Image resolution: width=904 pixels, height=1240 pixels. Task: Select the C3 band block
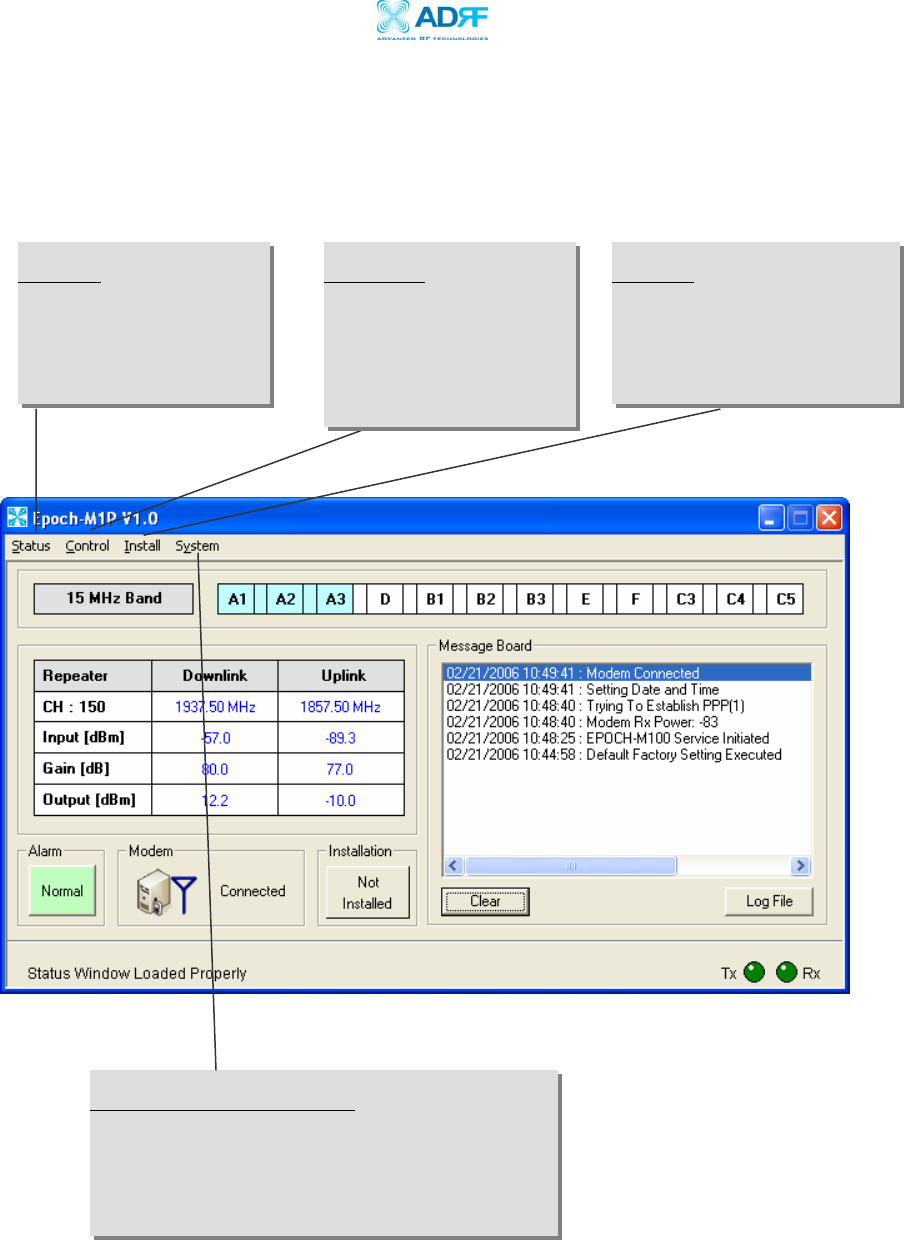tap(686, 600)
